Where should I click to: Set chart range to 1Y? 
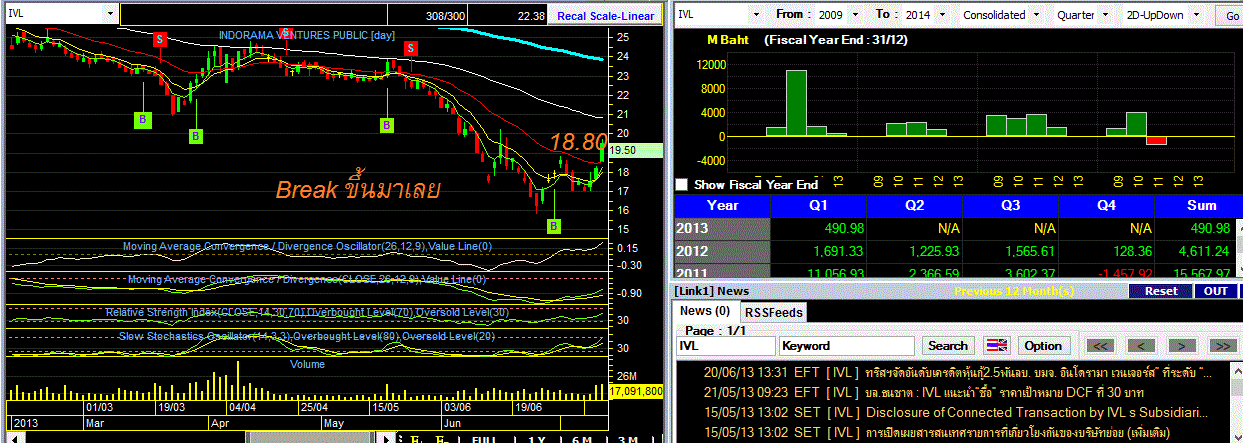[536, 440]
